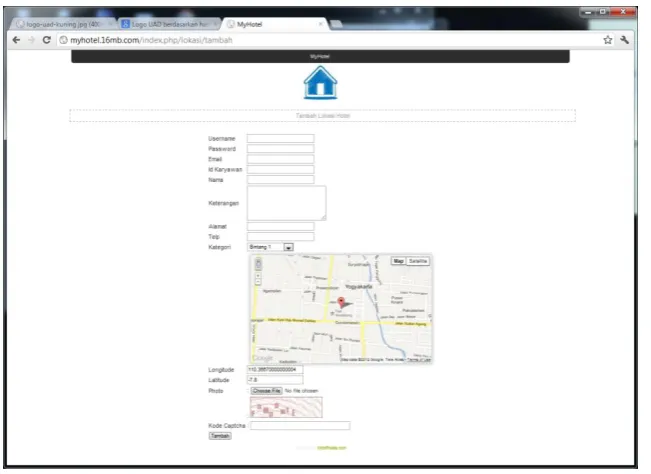651x474 pixels.
Task: Click the Alamat input field
Action: pyautogui.click(x=281, y=226)
